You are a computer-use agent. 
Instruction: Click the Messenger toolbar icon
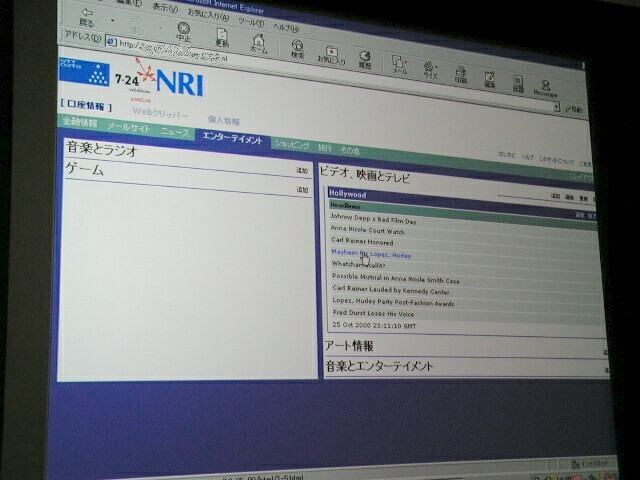546,88
